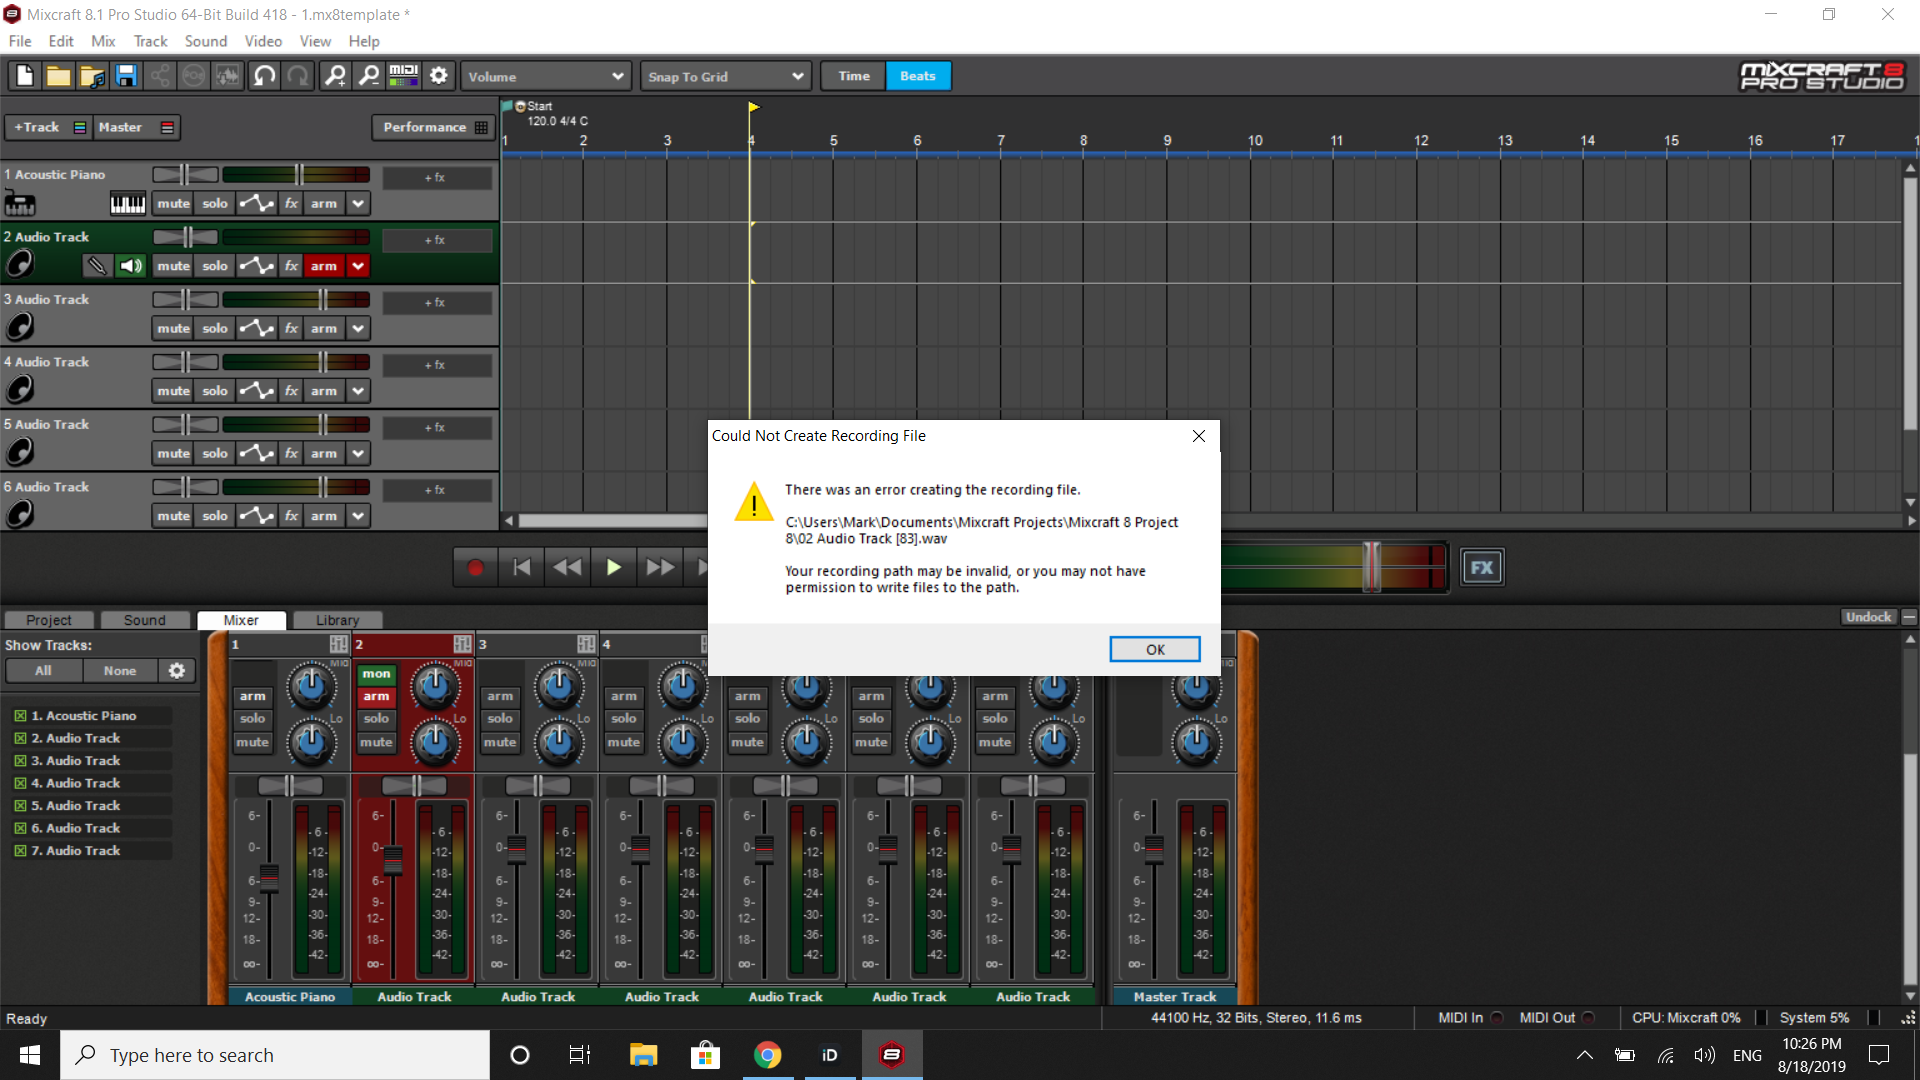Open the Snap To Grid dropdown
Viewport: 1920px width, 1080px height.
pyautogui.click(x=725, y=77)
